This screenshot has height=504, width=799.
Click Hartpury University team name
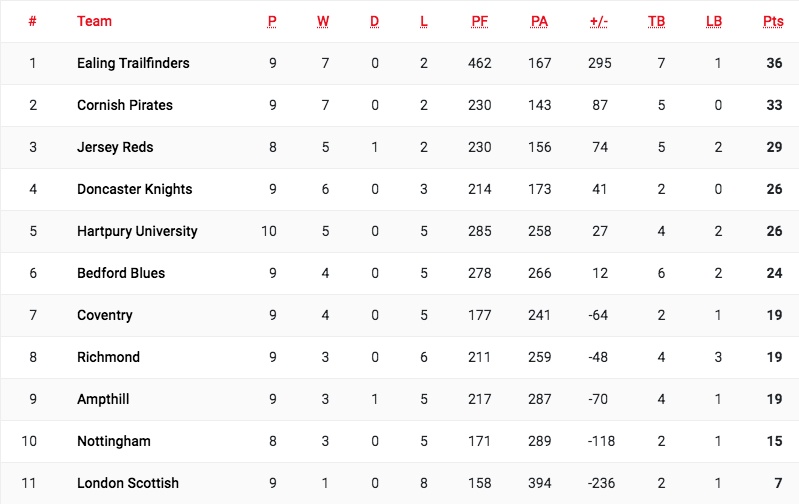click(x=137, y=231)
